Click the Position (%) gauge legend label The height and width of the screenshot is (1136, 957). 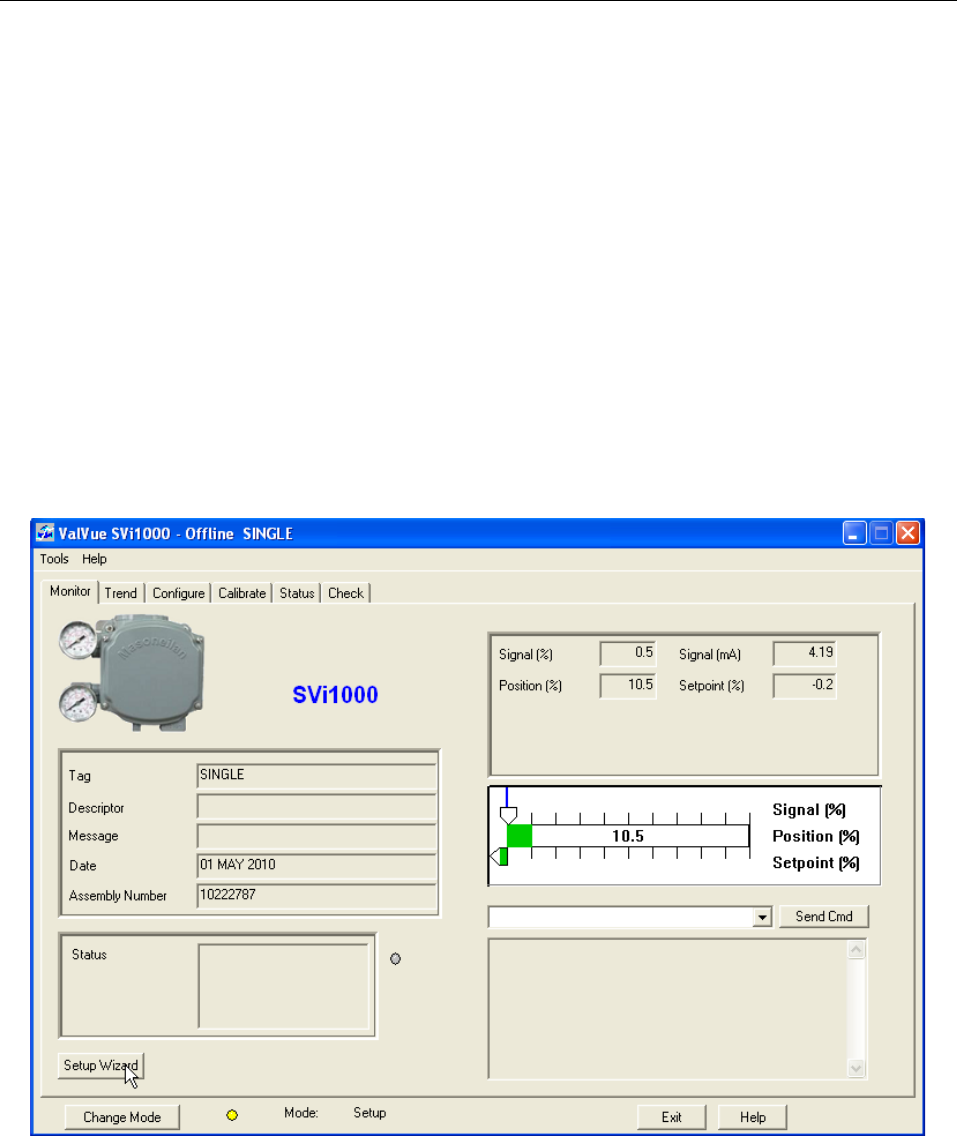point(816,836)
